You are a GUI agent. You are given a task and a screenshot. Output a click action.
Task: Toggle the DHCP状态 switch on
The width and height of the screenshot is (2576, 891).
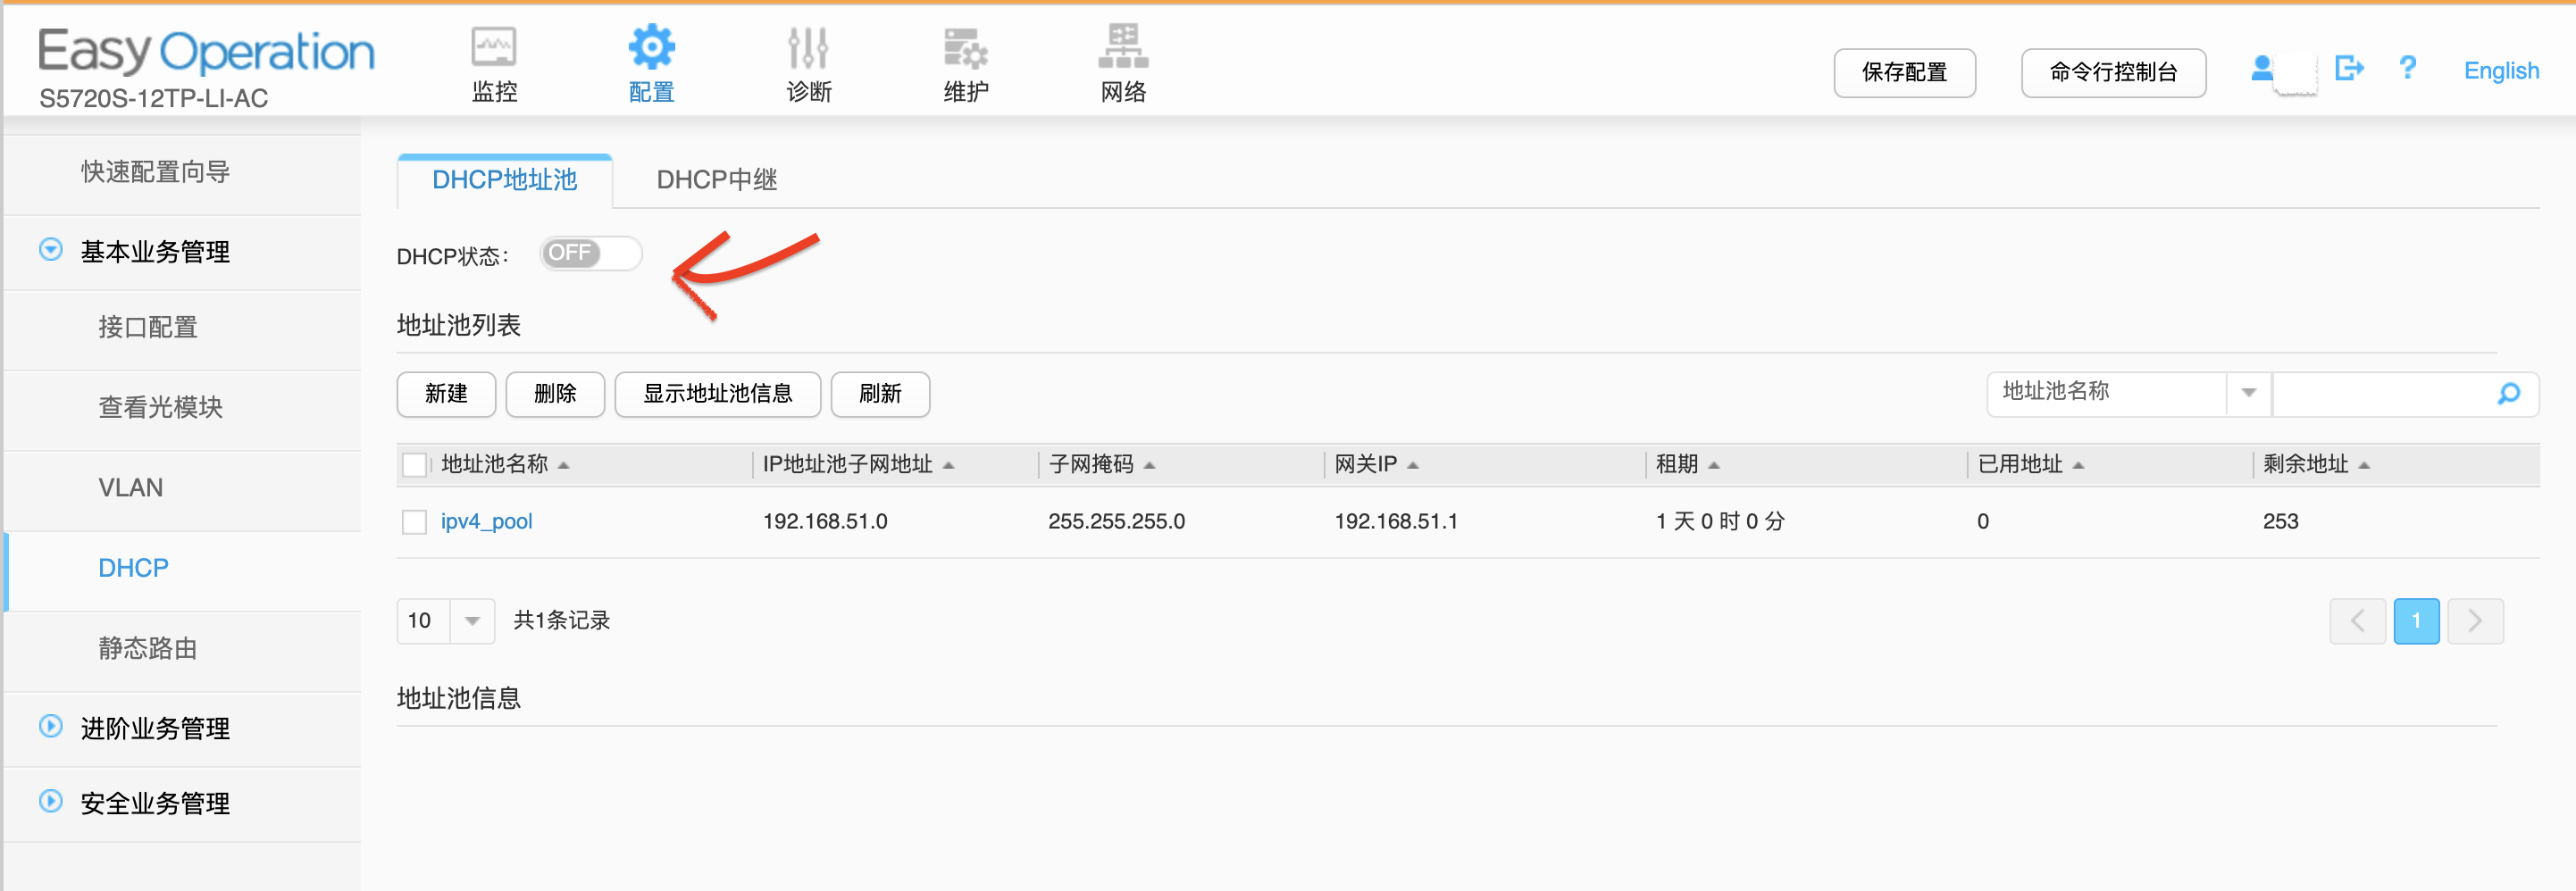[590, 253]
